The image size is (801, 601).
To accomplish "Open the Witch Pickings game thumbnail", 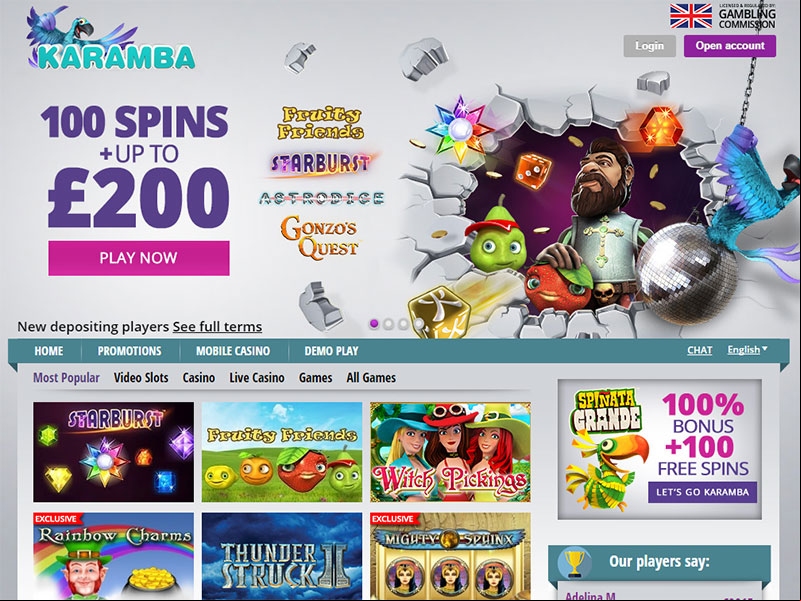I will pos(451,452).
